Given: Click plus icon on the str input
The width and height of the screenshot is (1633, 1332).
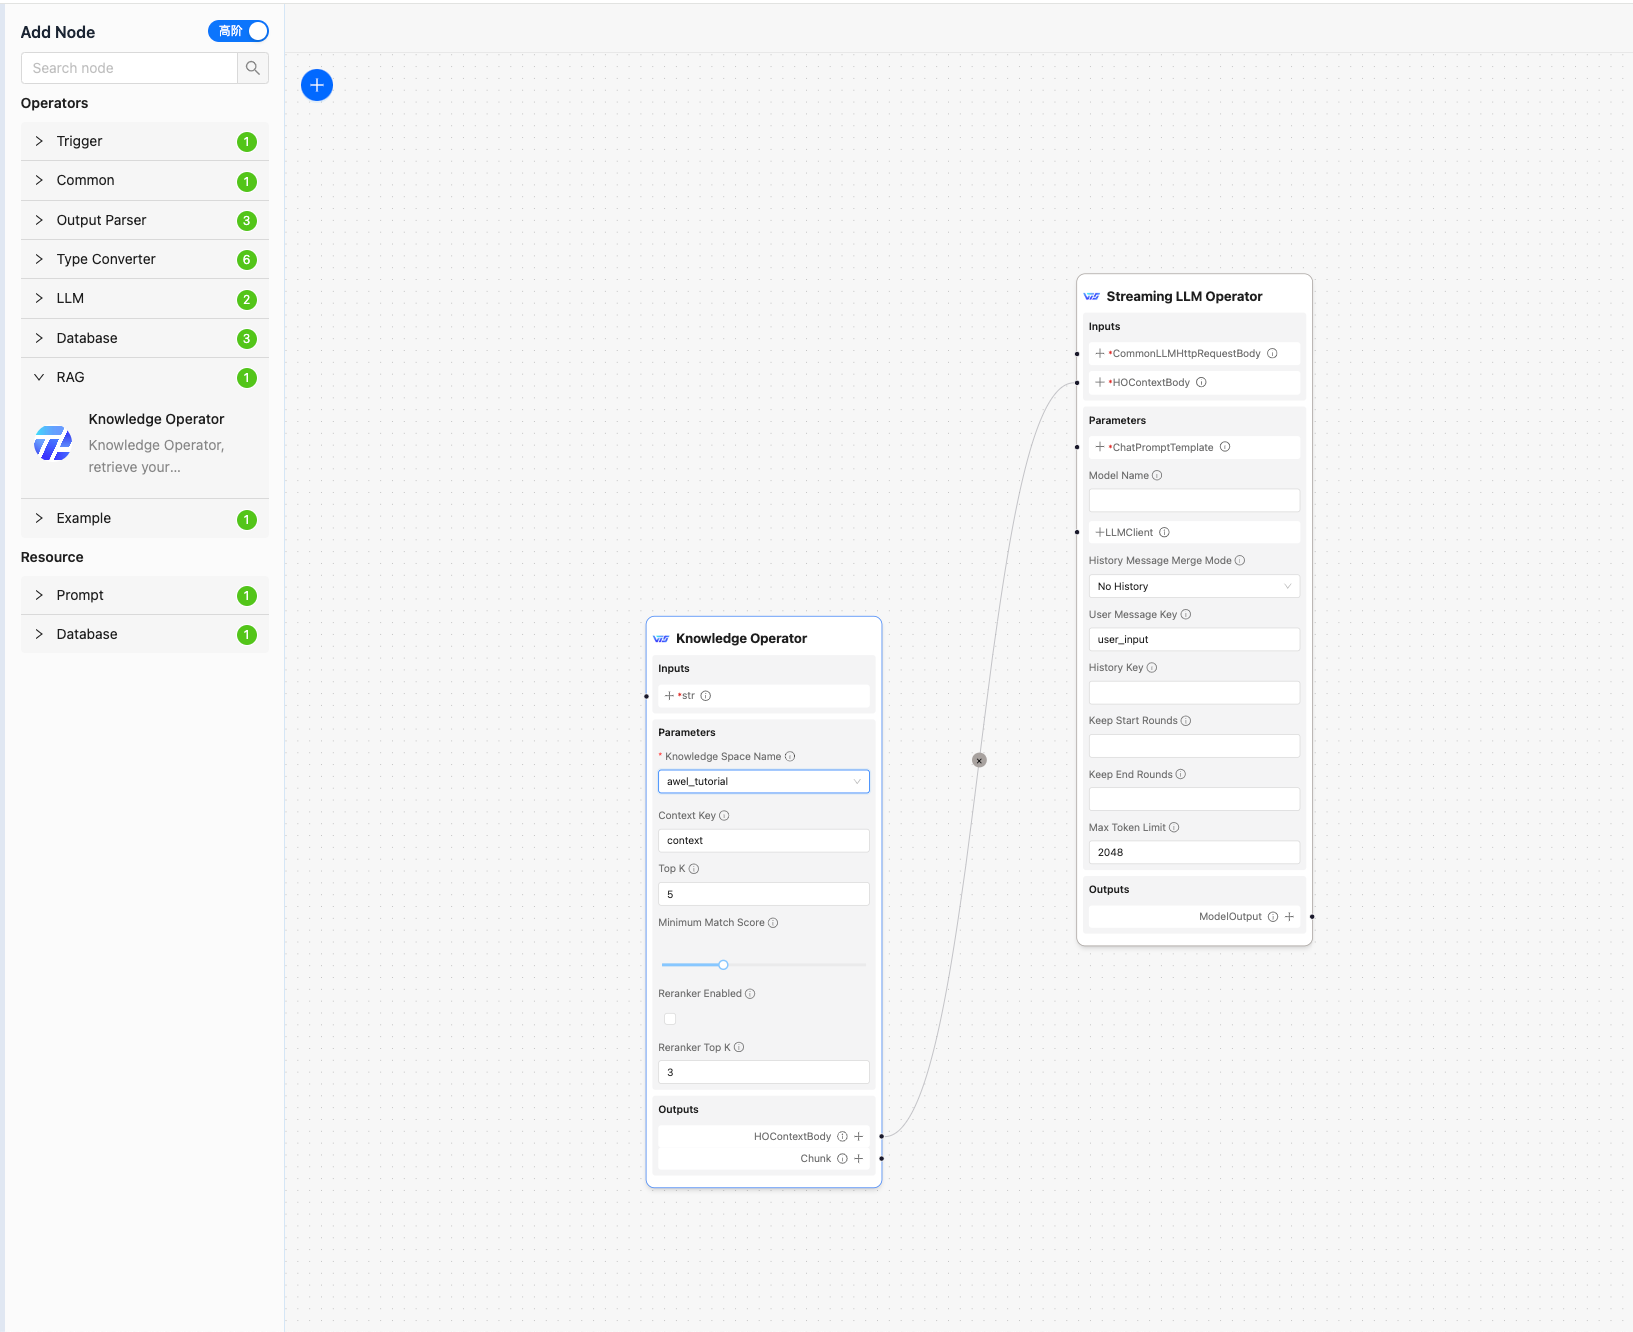Looking at the screenshot, I should [x=668, y=695].
